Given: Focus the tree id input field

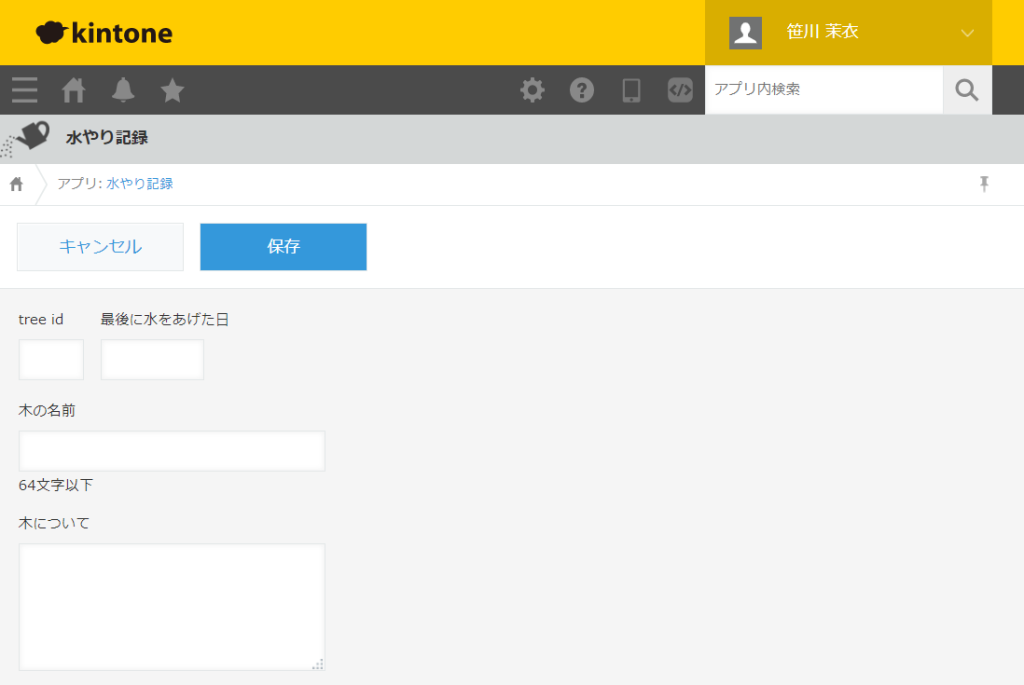Looking at the screenshot, I should (51, 359).
